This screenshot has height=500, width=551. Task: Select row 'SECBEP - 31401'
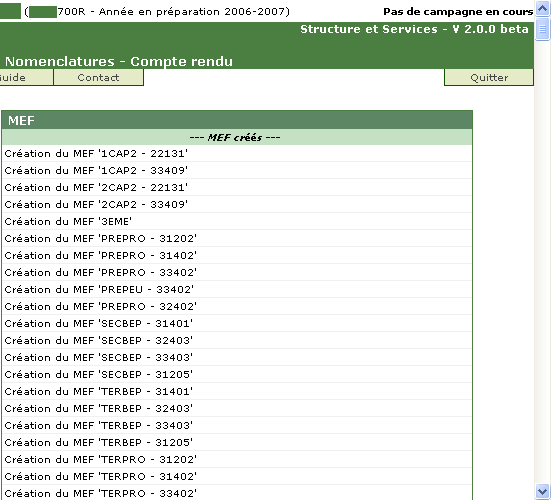(237, 324)
